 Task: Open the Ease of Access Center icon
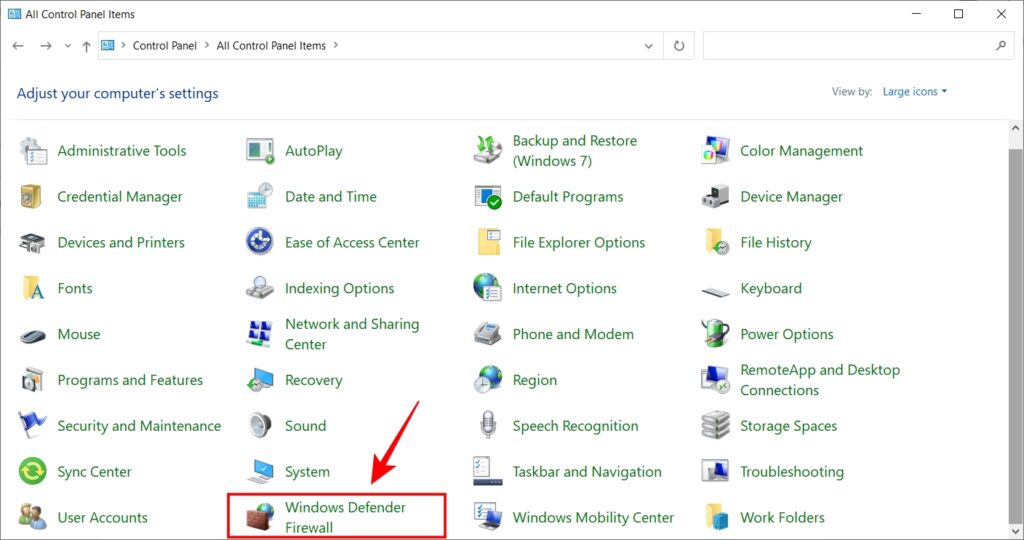tap(260, 242)
